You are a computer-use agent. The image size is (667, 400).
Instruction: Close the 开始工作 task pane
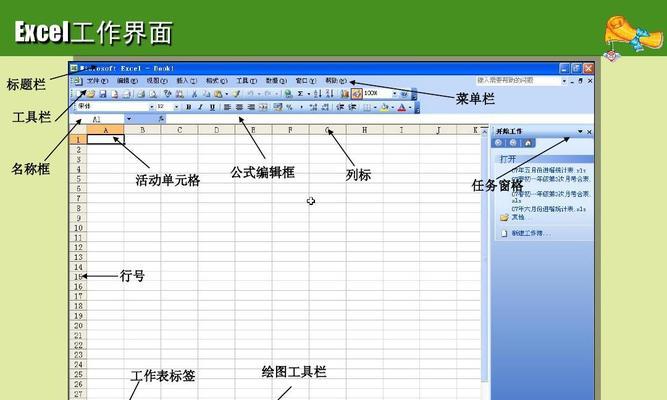(589, 132)
